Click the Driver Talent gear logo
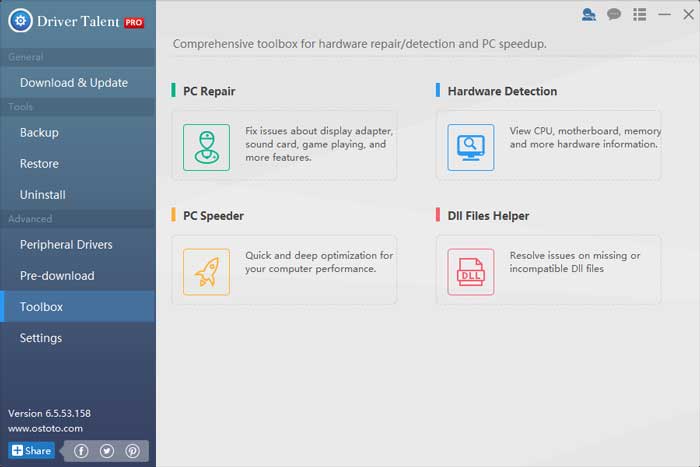Viewport: 700px width, 467px height. pyautogui.click(x=20, y=21)
